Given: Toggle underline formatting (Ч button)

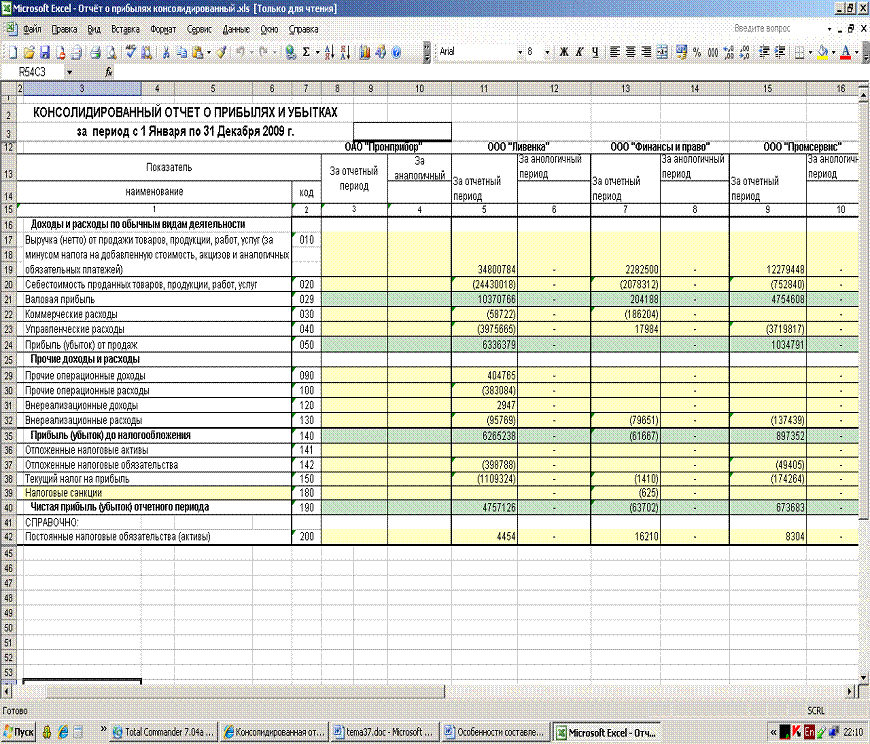Looking at the screenshot, I should click(595, 51).
